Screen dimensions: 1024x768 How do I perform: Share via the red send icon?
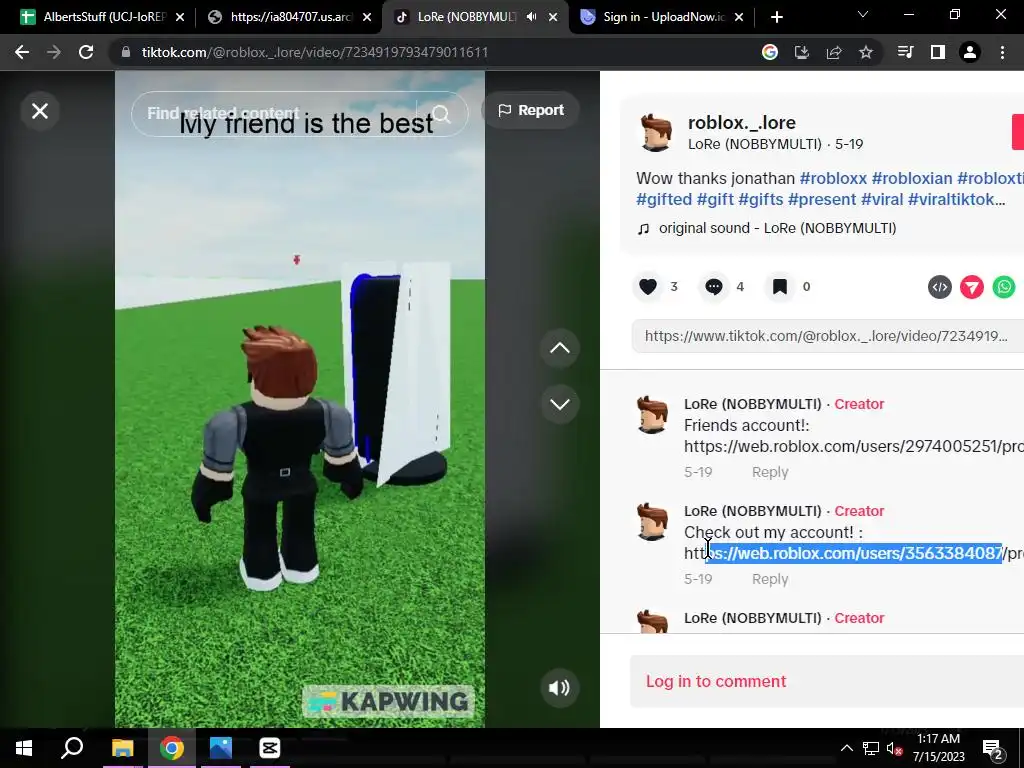pyautogui.click(x=972, y=287)
